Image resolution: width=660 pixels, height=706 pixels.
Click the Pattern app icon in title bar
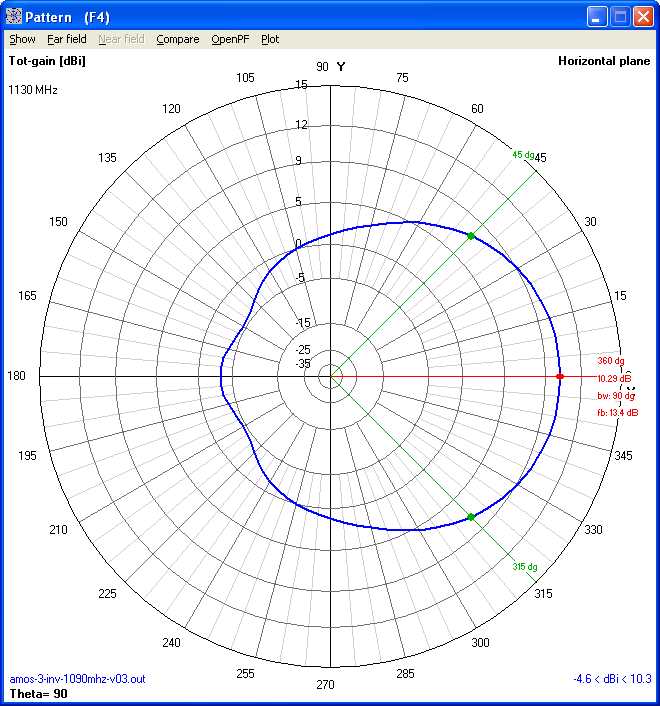pos(14,17)
